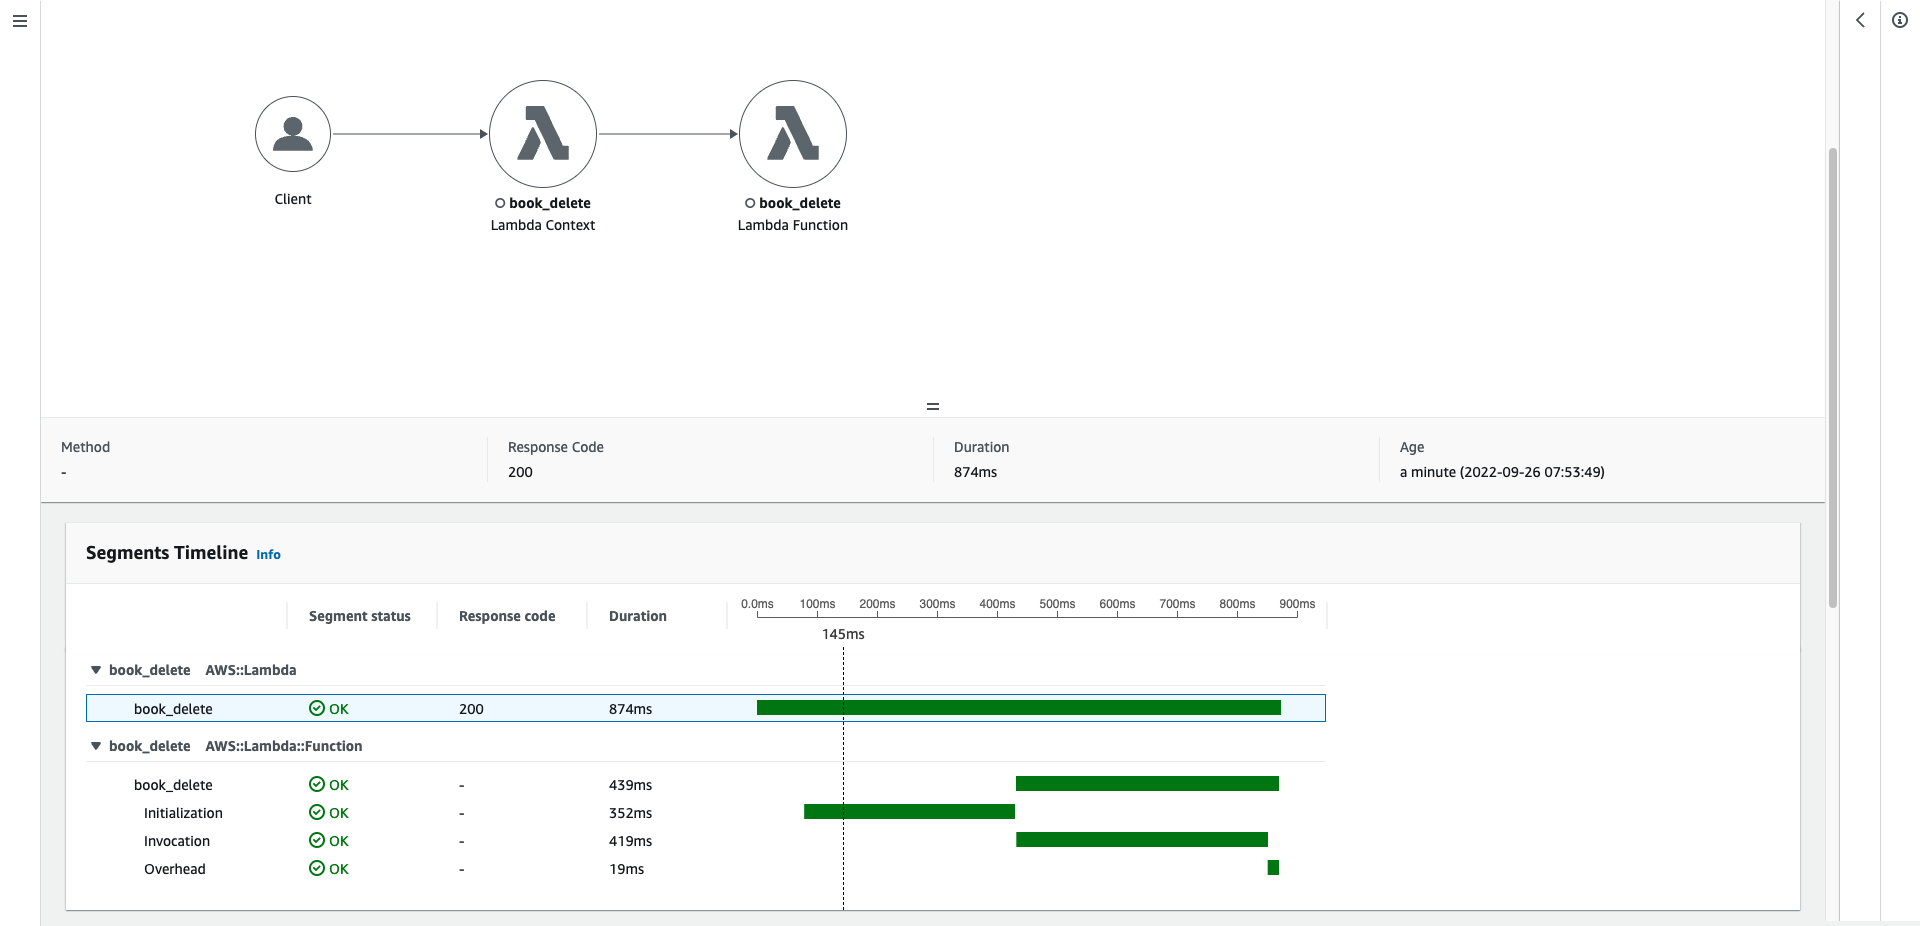Click the 500ms tick on the timeline axis
1920x926 pixels.
tap(1057, 604)
